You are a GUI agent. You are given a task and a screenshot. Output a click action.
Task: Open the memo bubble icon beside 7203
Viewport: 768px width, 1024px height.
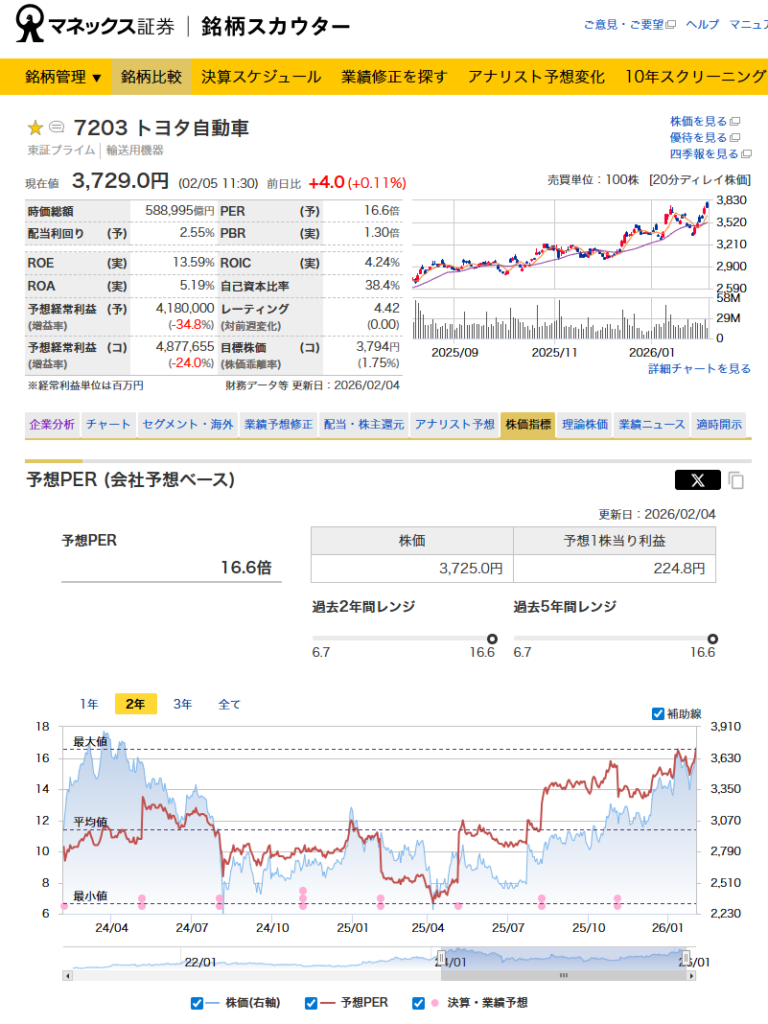pyautogui.click(x=57, y=127)
